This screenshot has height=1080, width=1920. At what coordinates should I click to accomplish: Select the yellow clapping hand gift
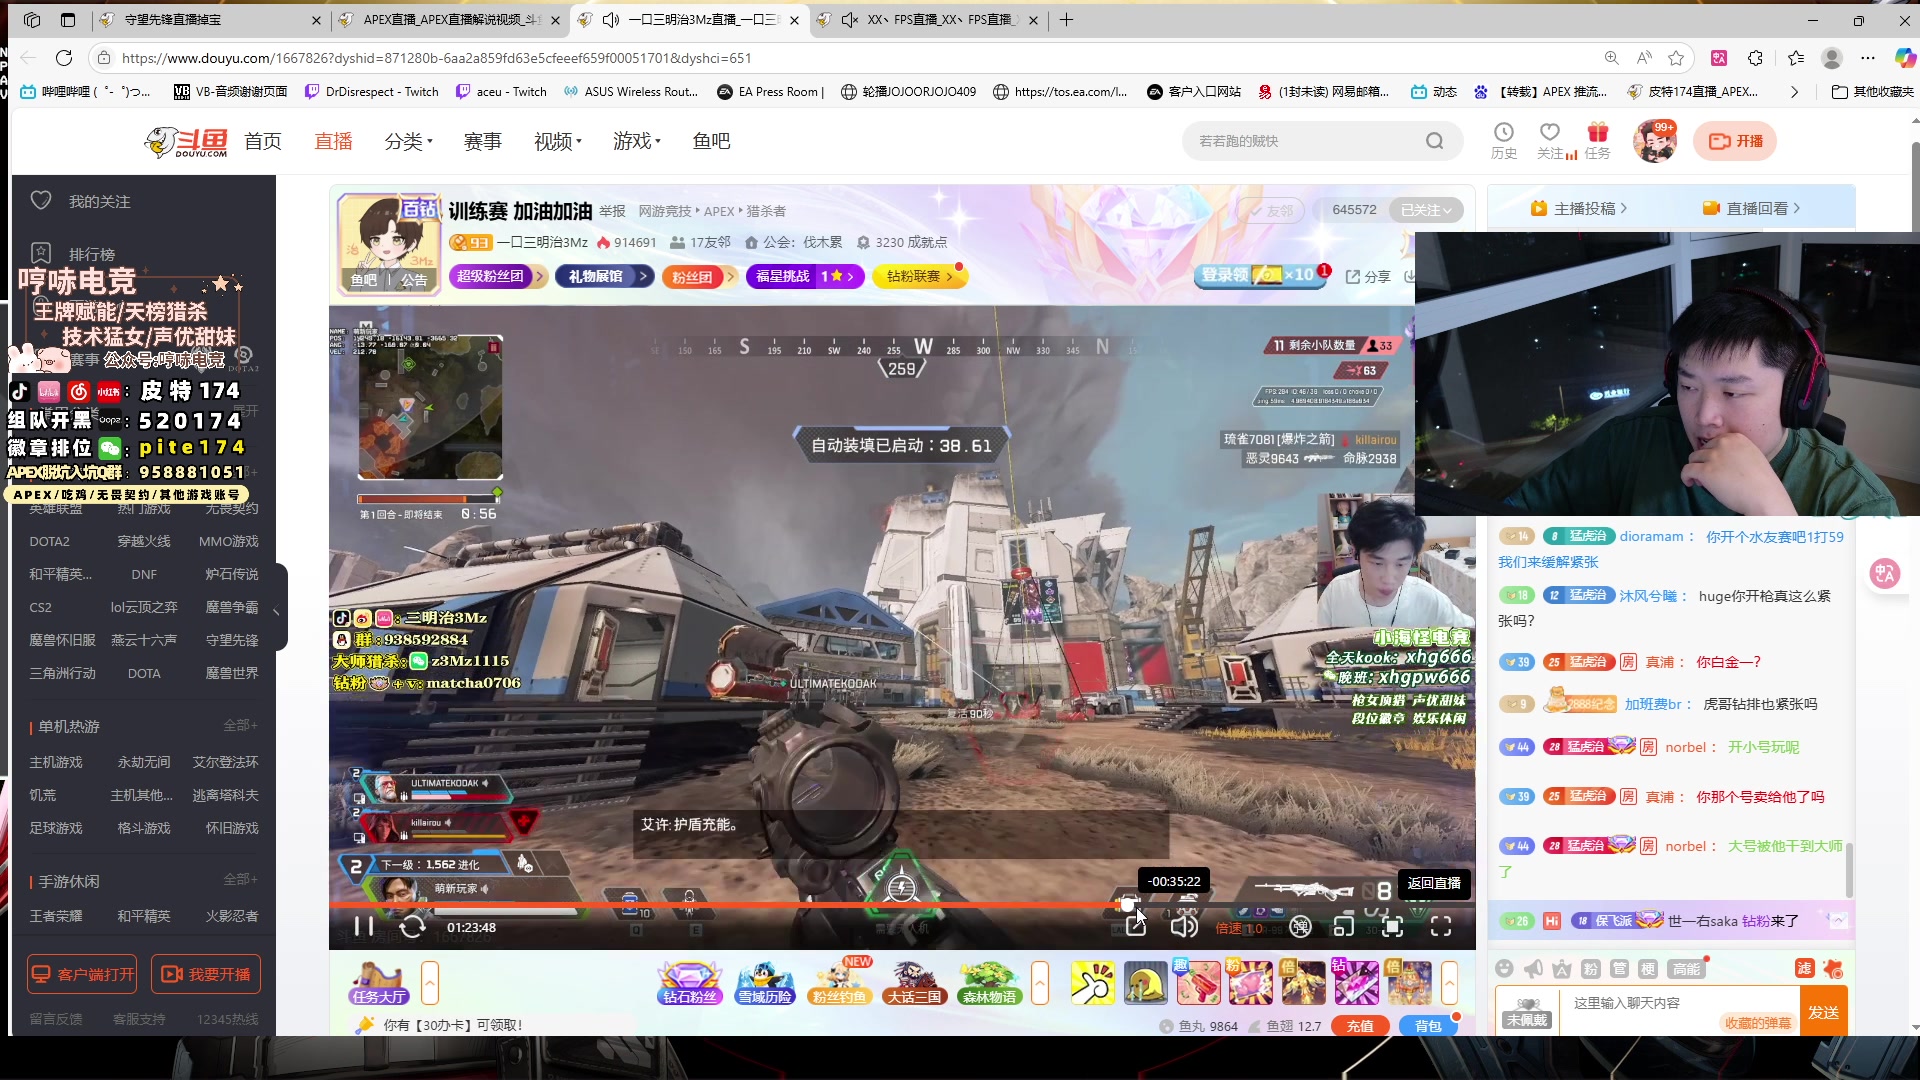(1093, 983)
